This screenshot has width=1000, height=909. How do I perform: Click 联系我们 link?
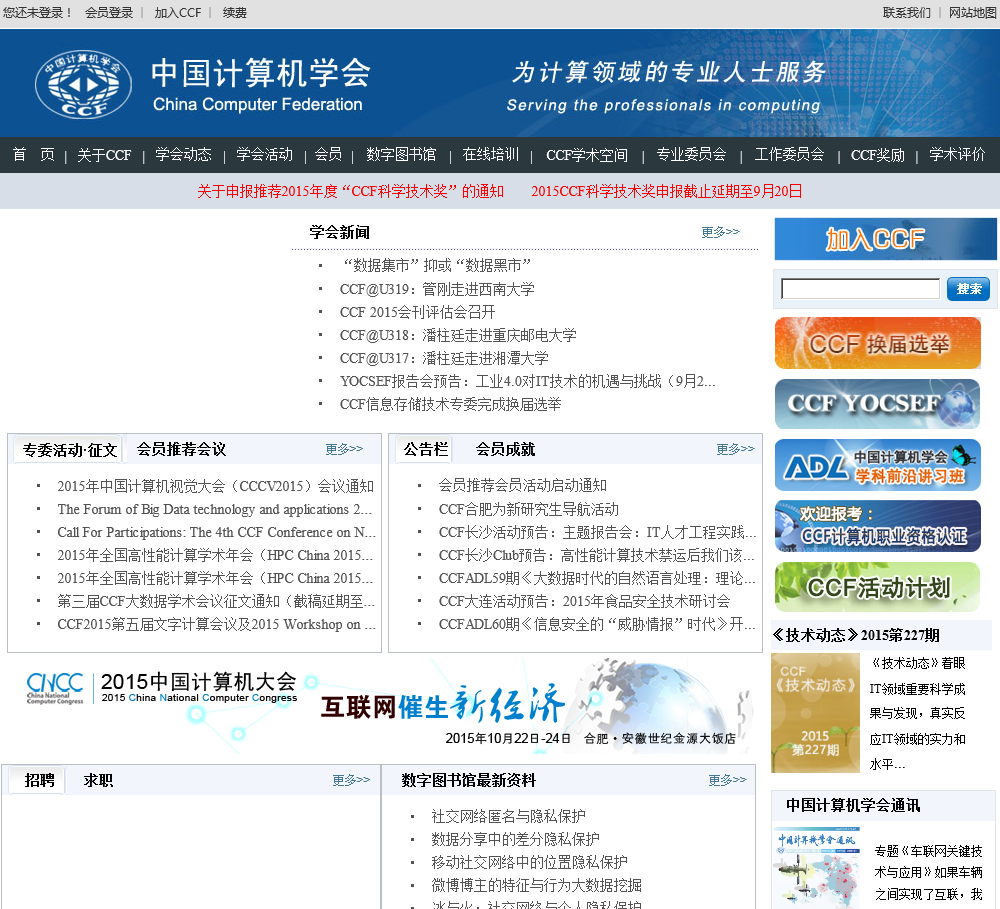(907, 13)
